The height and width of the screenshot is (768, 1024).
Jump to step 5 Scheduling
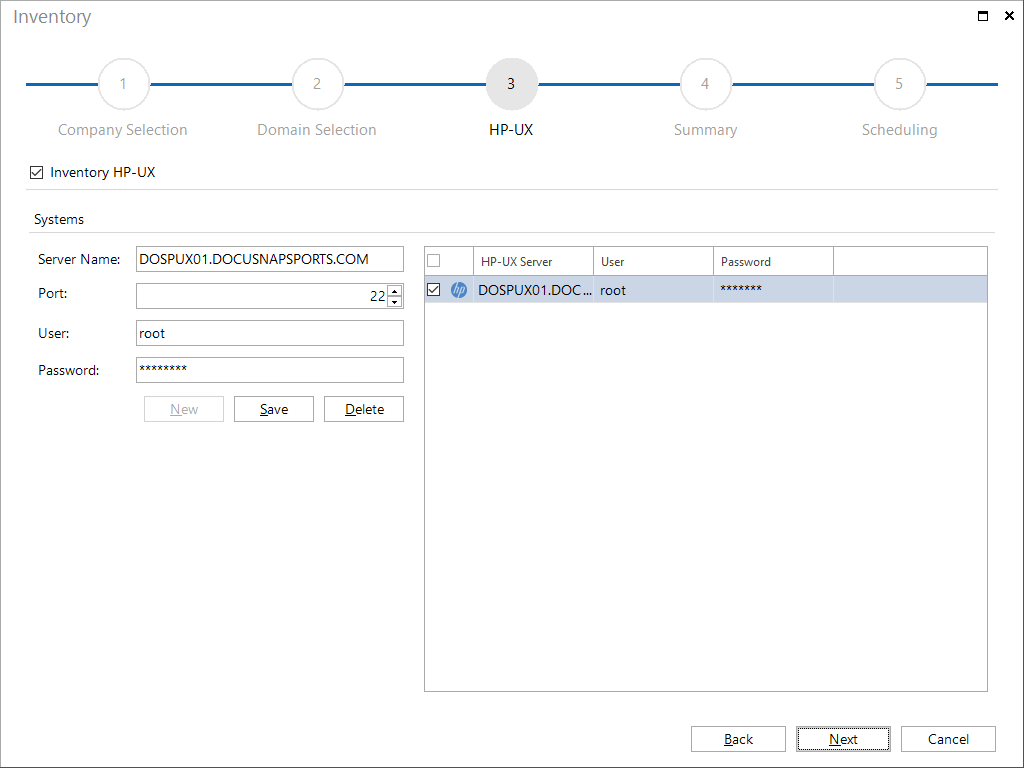[x=899, y=84]
